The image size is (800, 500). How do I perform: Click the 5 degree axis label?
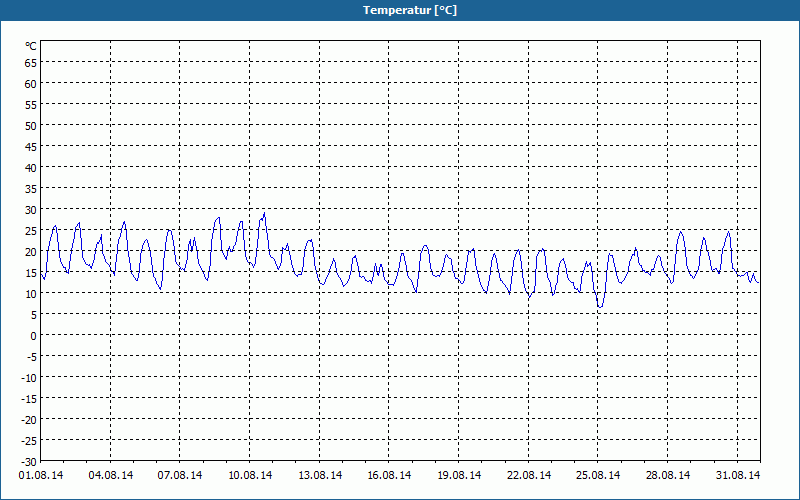coord(34,315)
